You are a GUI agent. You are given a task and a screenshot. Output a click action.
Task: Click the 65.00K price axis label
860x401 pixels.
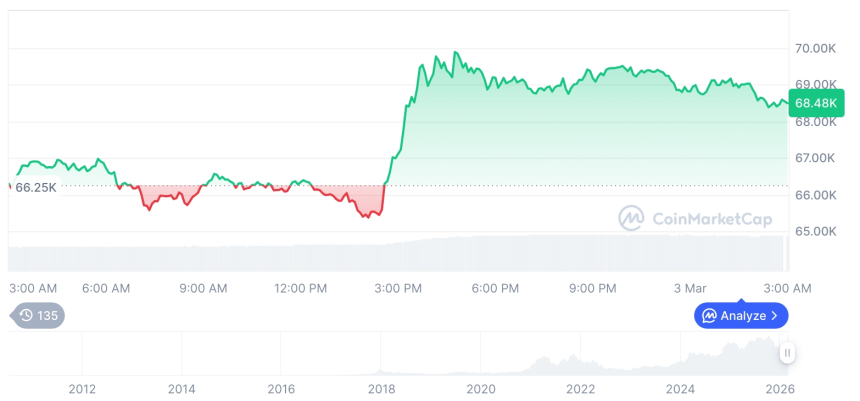pos(815,231)
